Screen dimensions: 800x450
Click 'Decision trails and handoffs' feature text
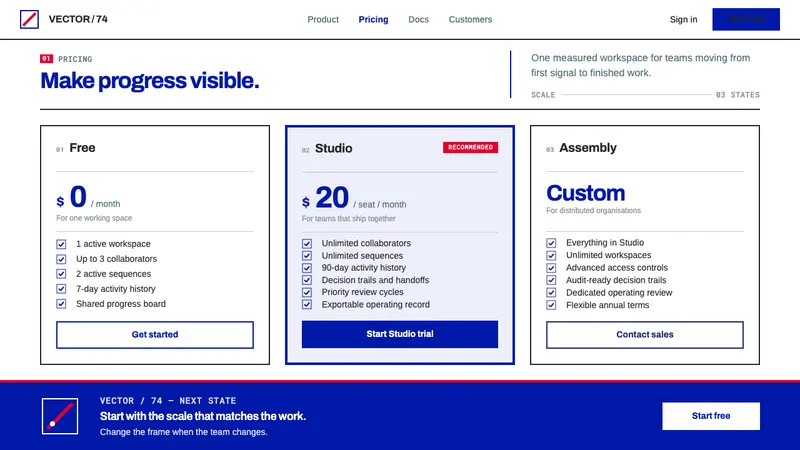375,280
